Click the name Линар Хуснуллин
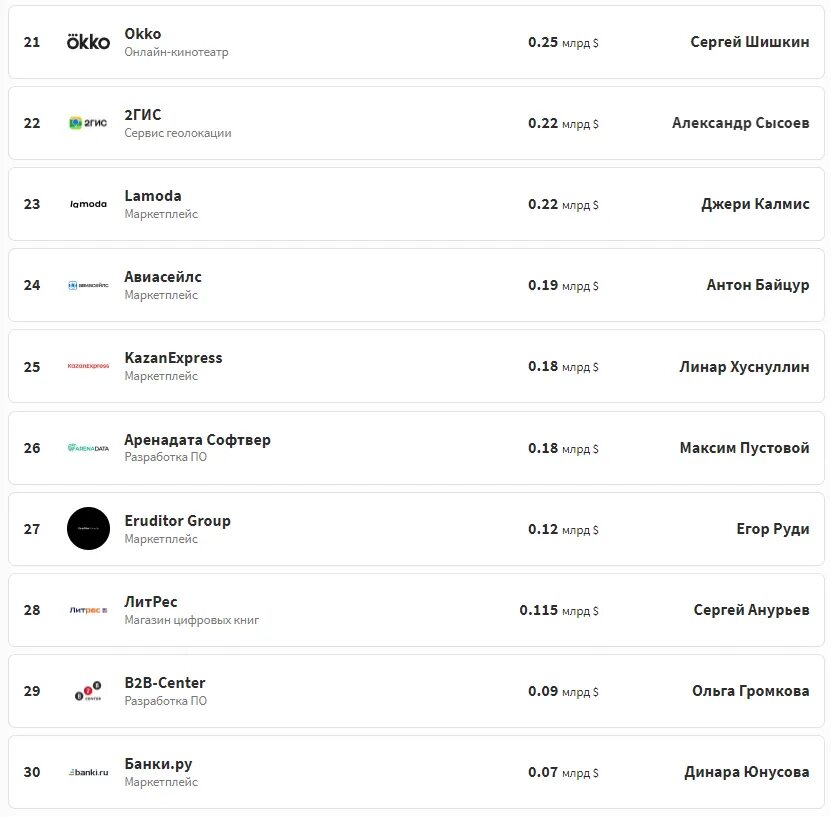 [744, 367]
